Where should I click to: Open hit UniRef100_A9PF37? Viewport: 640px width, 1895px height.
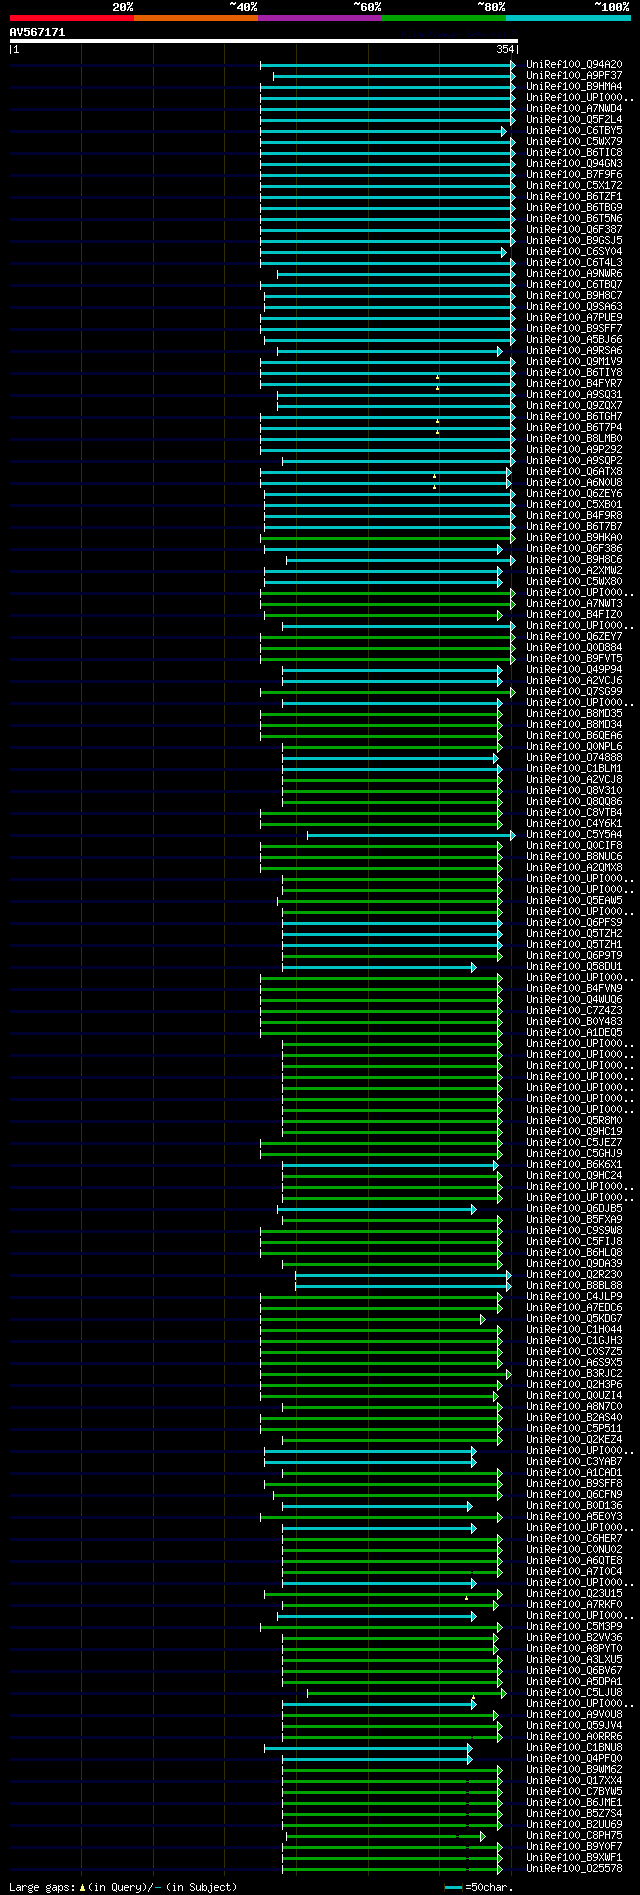click(x=574, y=75)
